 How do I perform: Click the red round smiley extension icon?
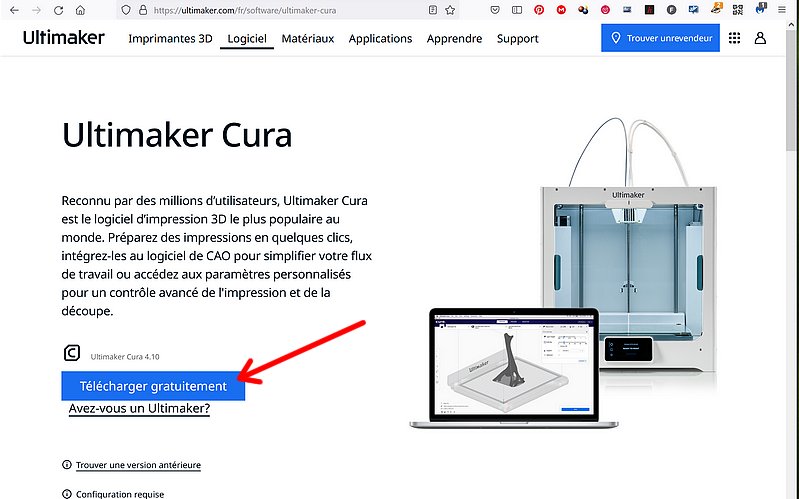point(605,10)
